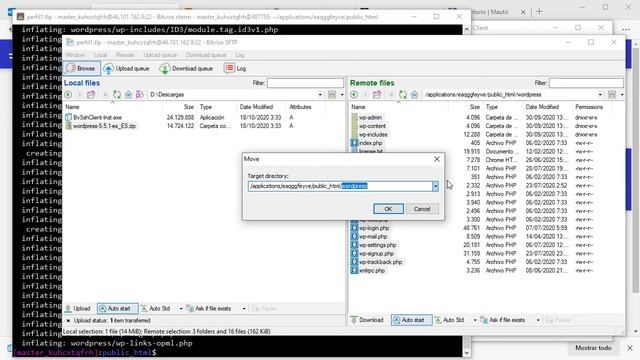The width and height of the screenshot is (640, 360).
Task: Open Auto Std dropdown in local pane
Action: click(181, 309)
